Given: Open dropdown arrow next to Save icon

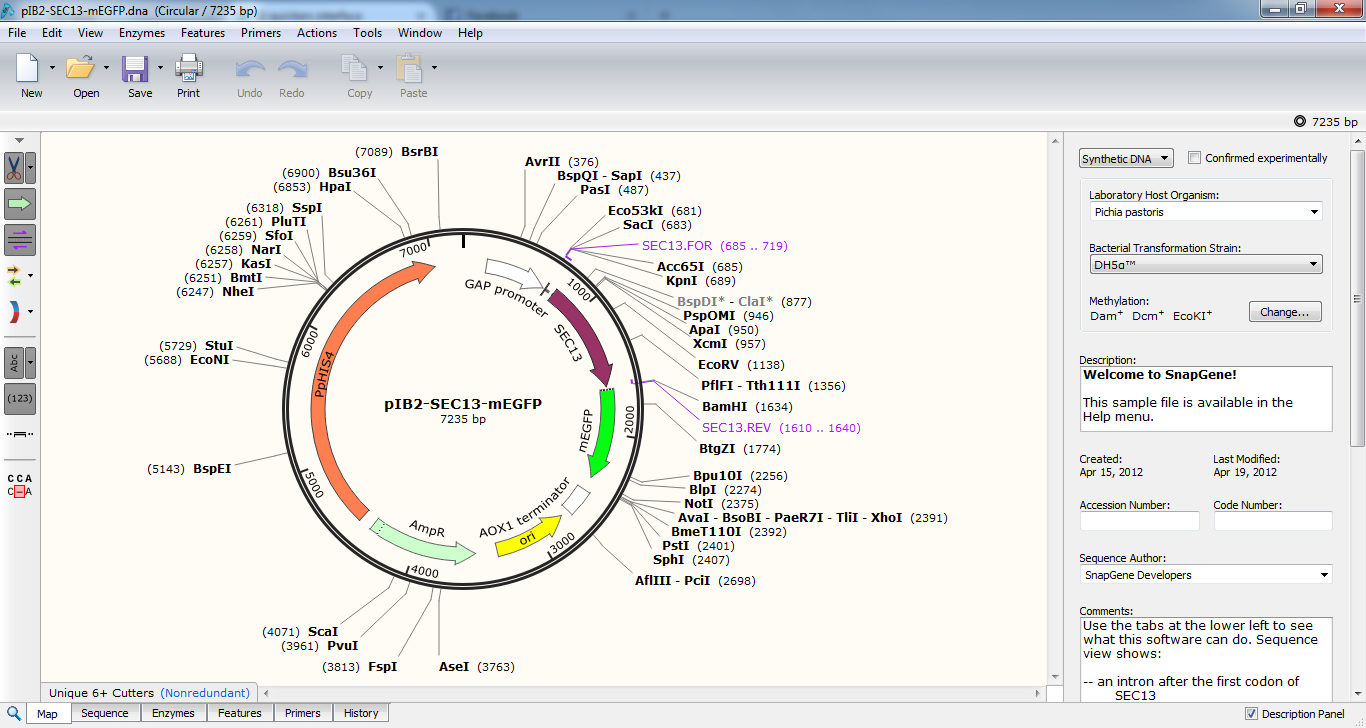Looking at the screenshot, I should [x=160, y=68].
